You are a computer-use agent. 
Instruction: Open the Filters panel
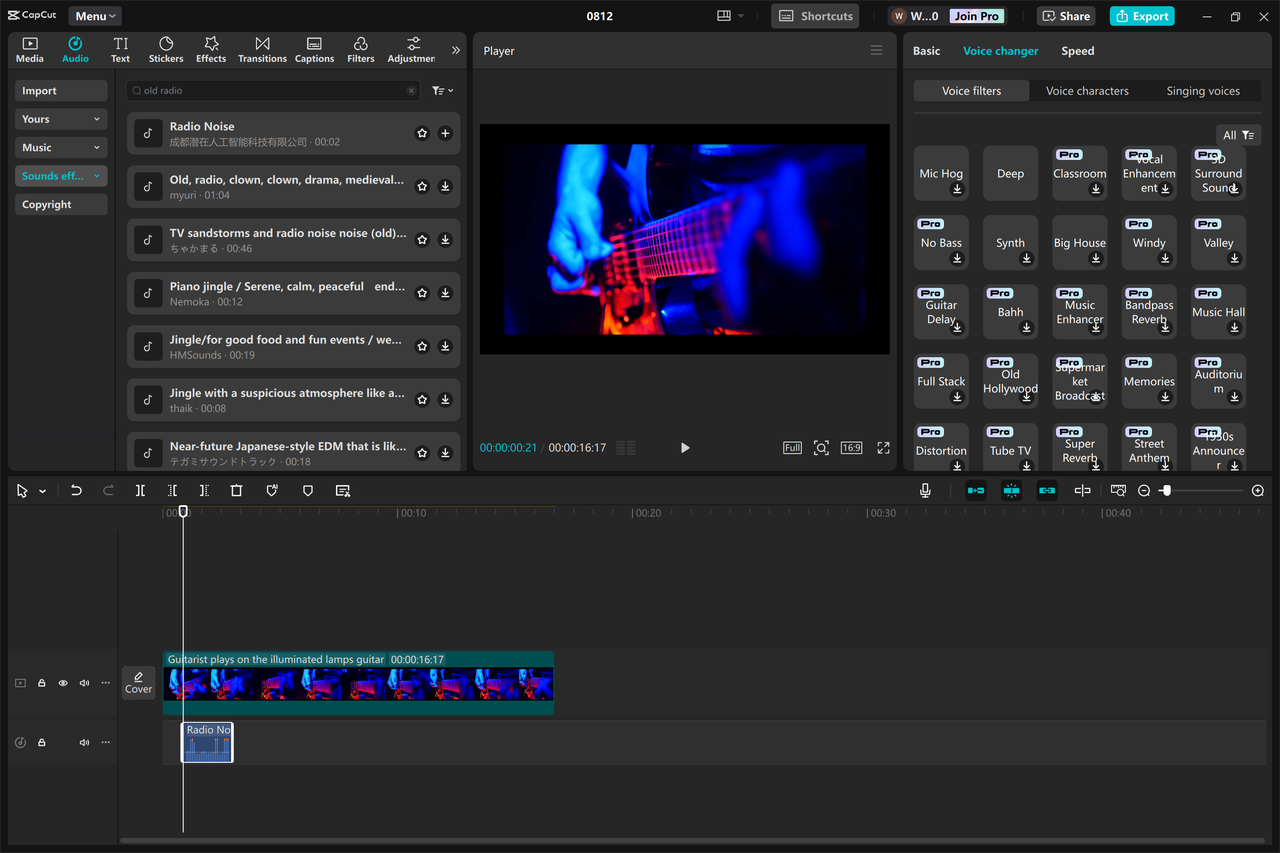pos(360,49)
